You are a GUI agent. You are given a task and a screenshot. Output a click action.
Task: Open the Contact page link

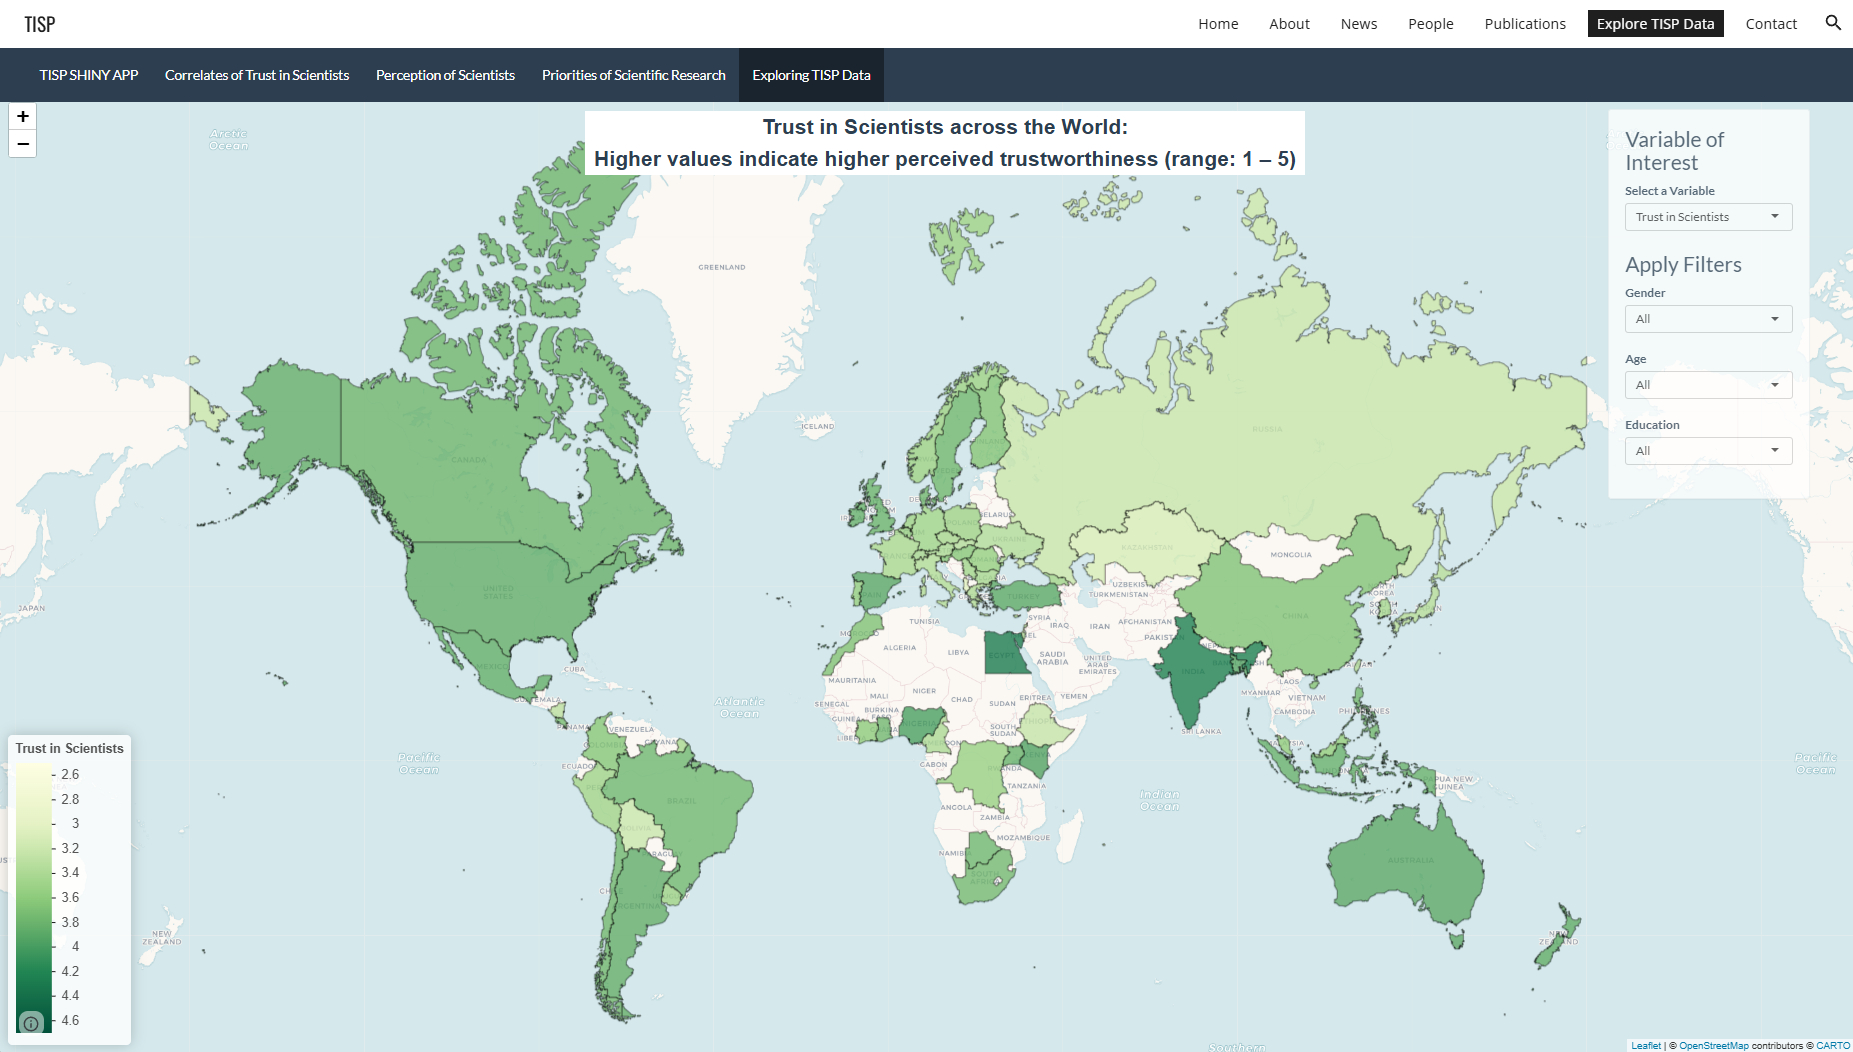coord(1770,24)
